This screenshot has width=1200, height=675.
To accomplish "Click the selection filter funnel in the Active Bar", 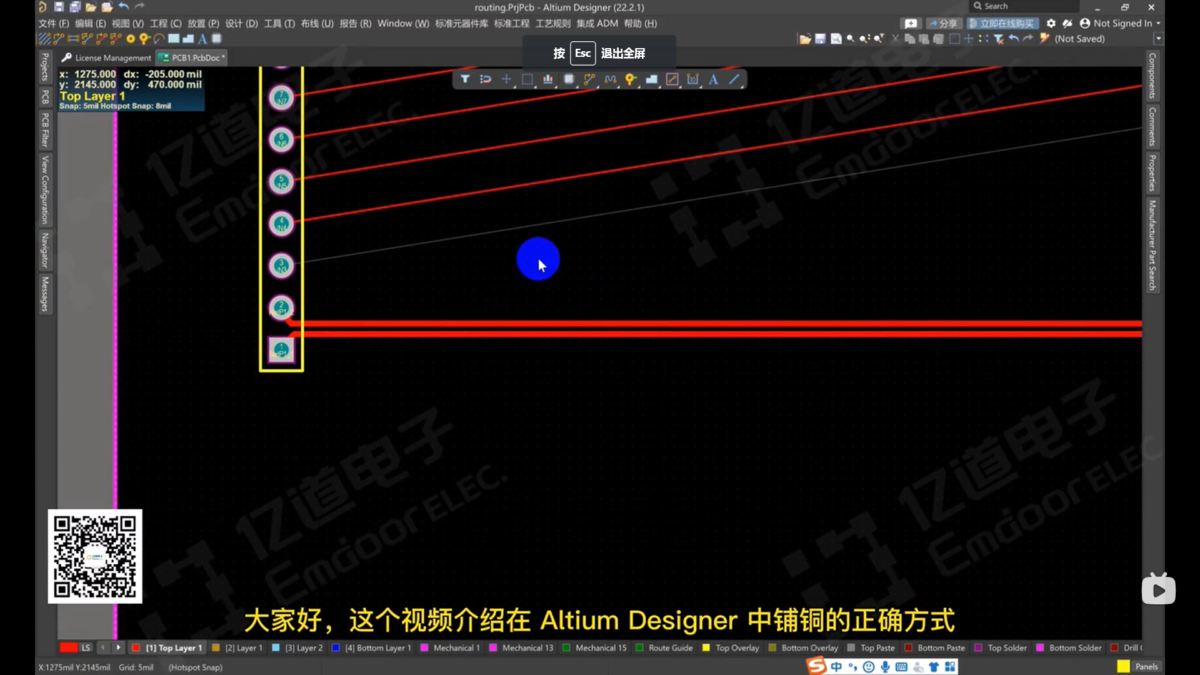I will coord(465,79).
